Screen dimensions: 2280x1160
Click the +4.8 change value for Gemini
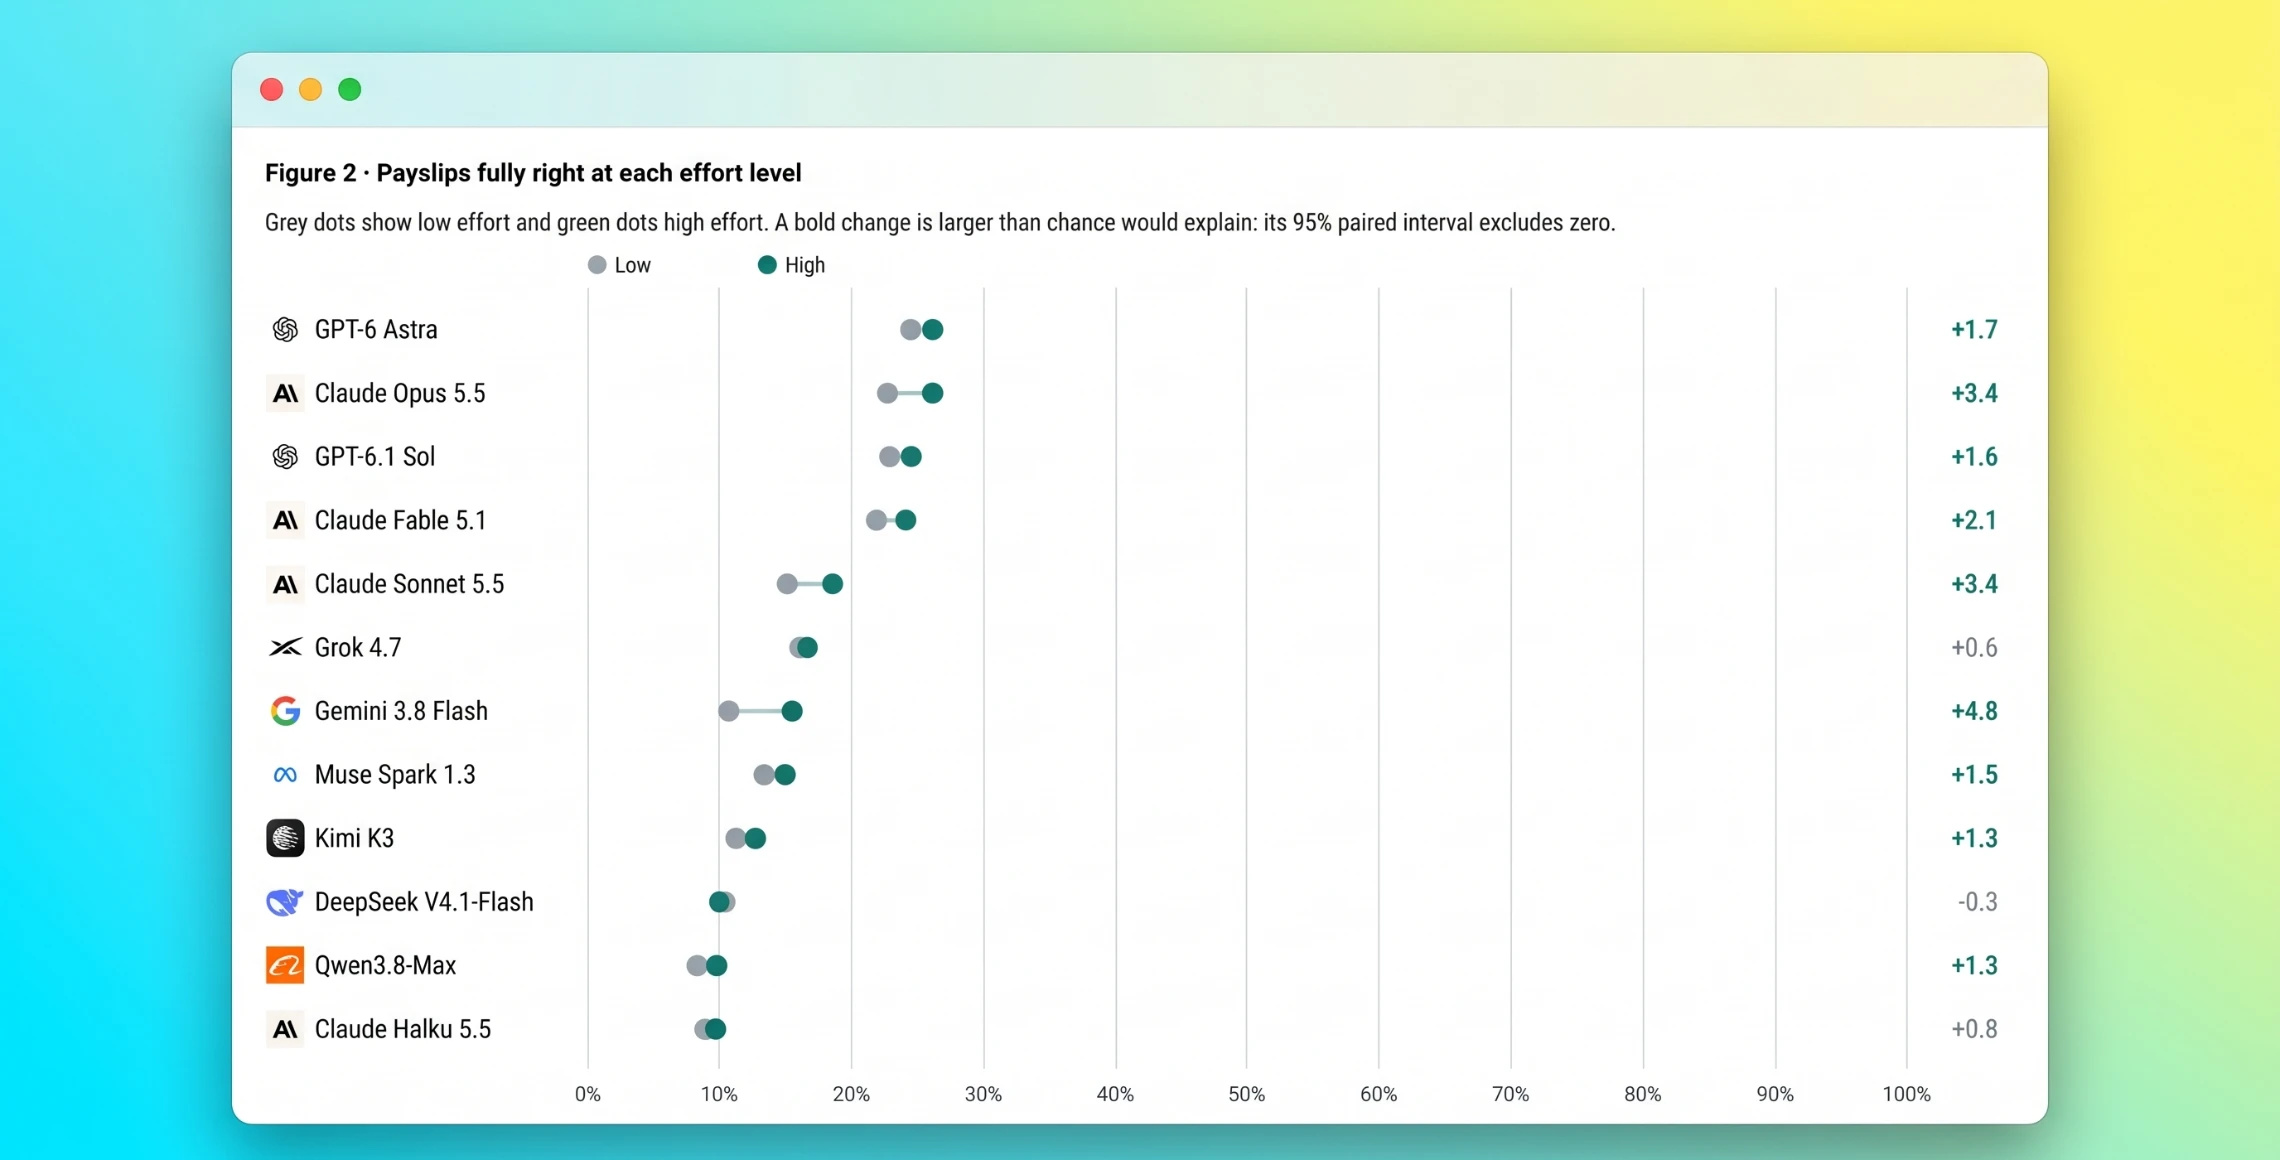1974,711
